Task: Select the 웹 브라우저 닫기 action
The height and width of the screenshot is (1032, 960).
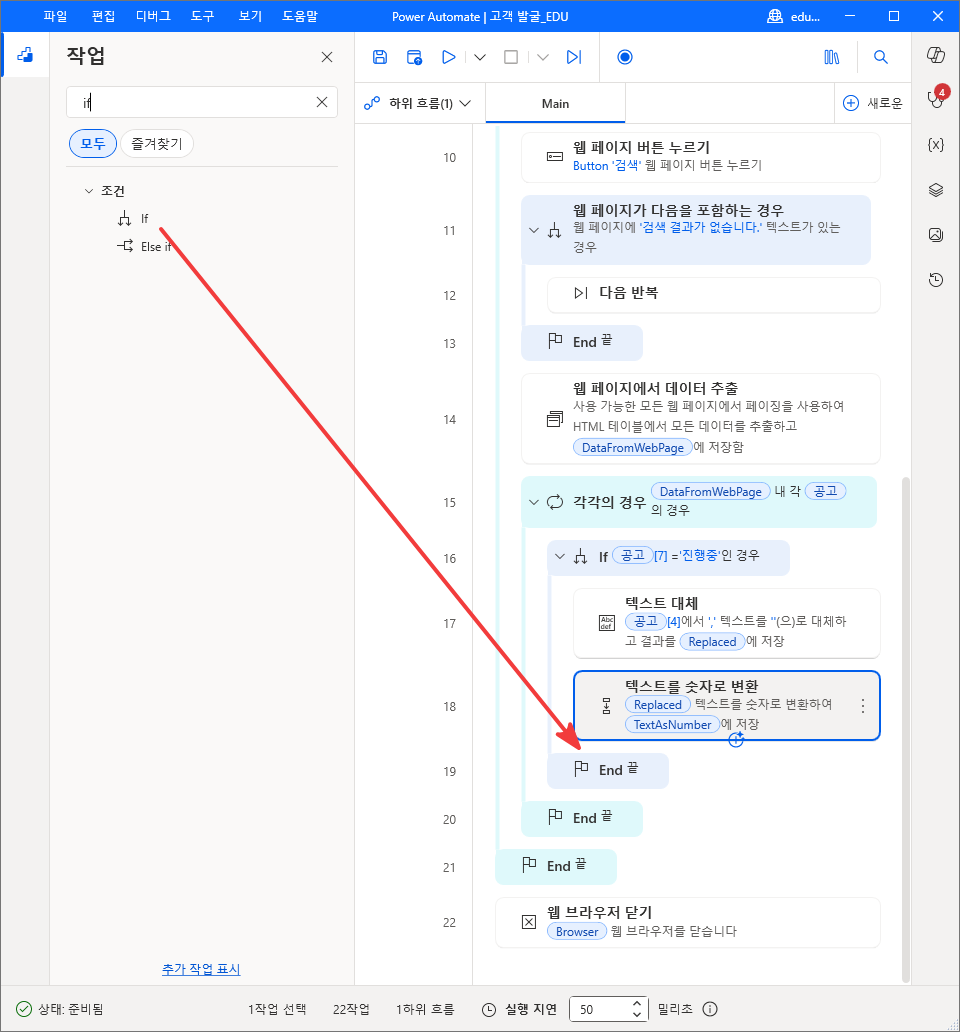Action: click(688, 922)
